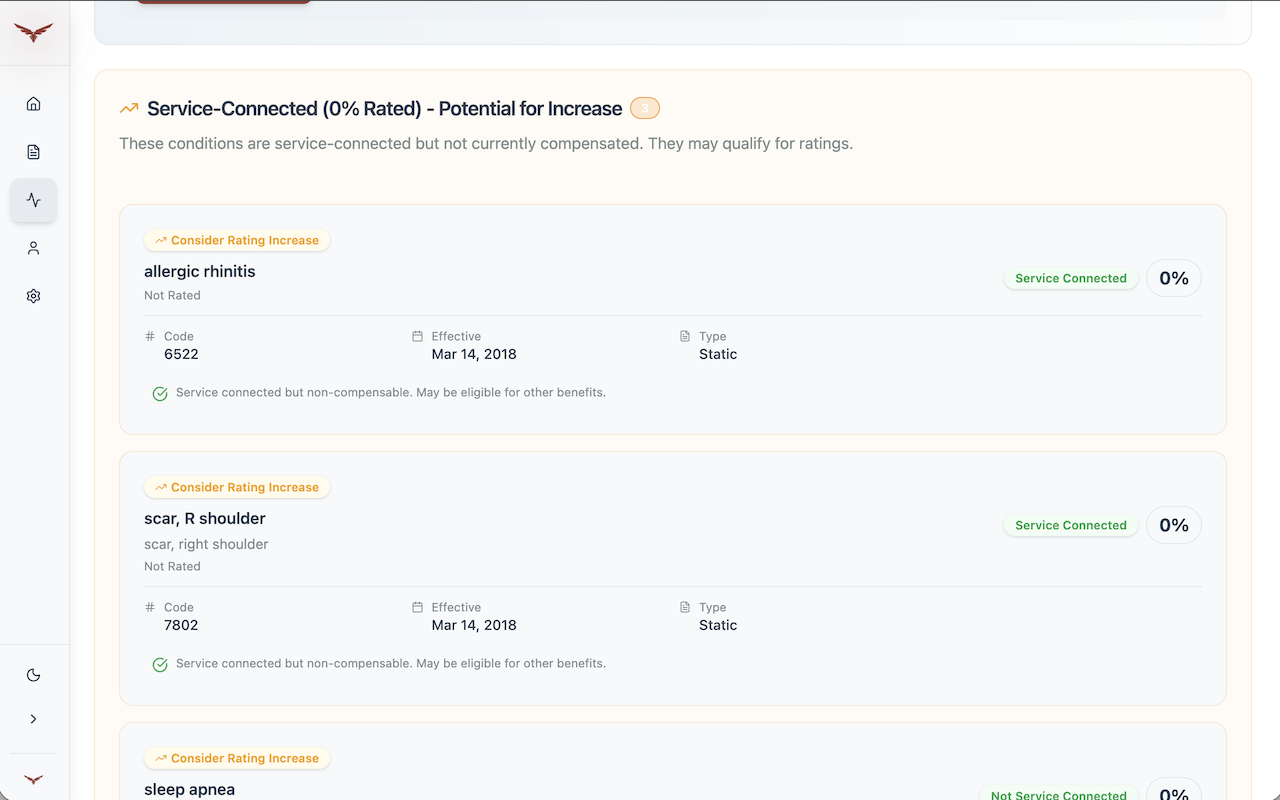Click the 0% rating badge for allergic rhinitis
1280x800 pixels.
pyautogui.click(x=1174, y=278)
